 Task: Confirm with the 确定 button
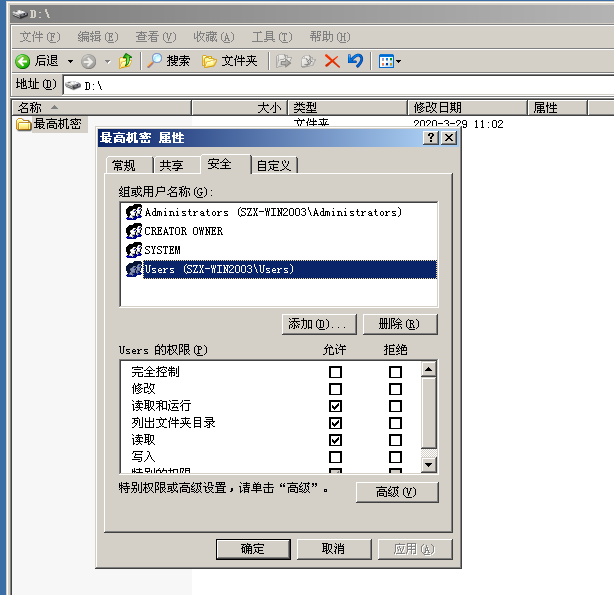click(253, 549)
